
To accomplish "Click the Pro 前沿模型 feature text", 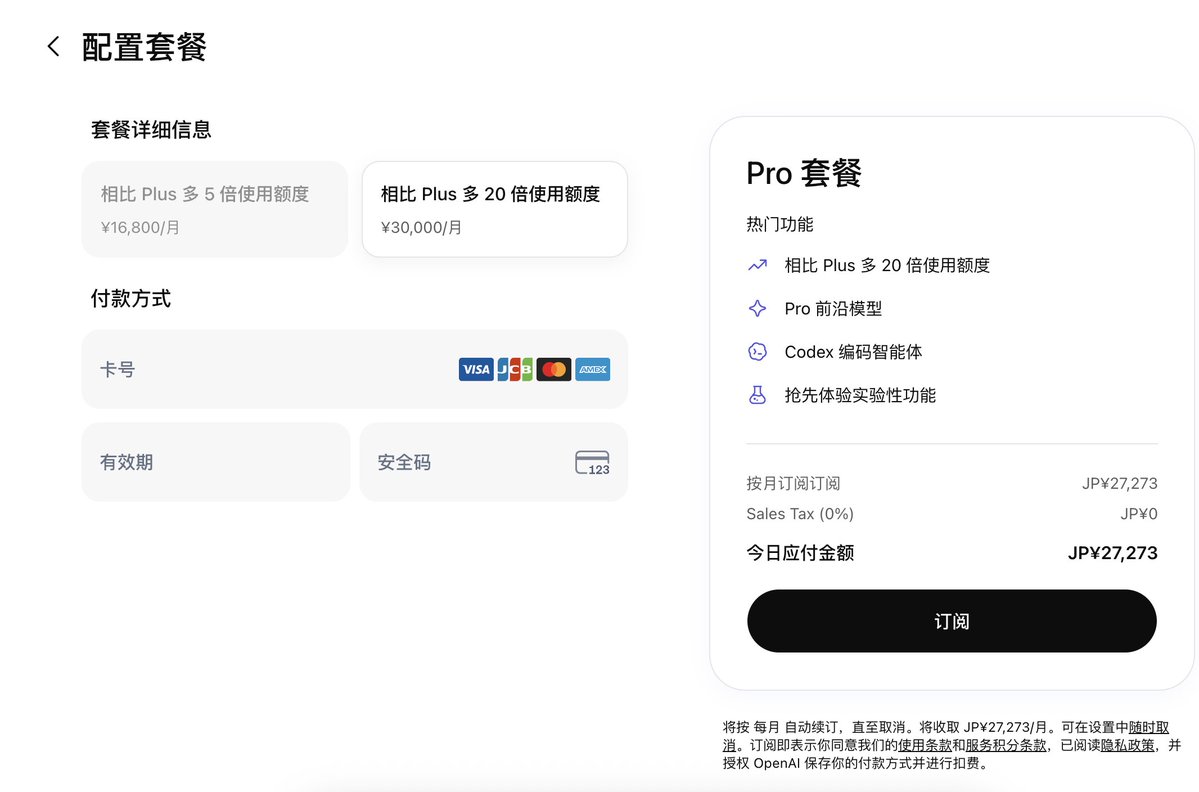I will point(833,309).
